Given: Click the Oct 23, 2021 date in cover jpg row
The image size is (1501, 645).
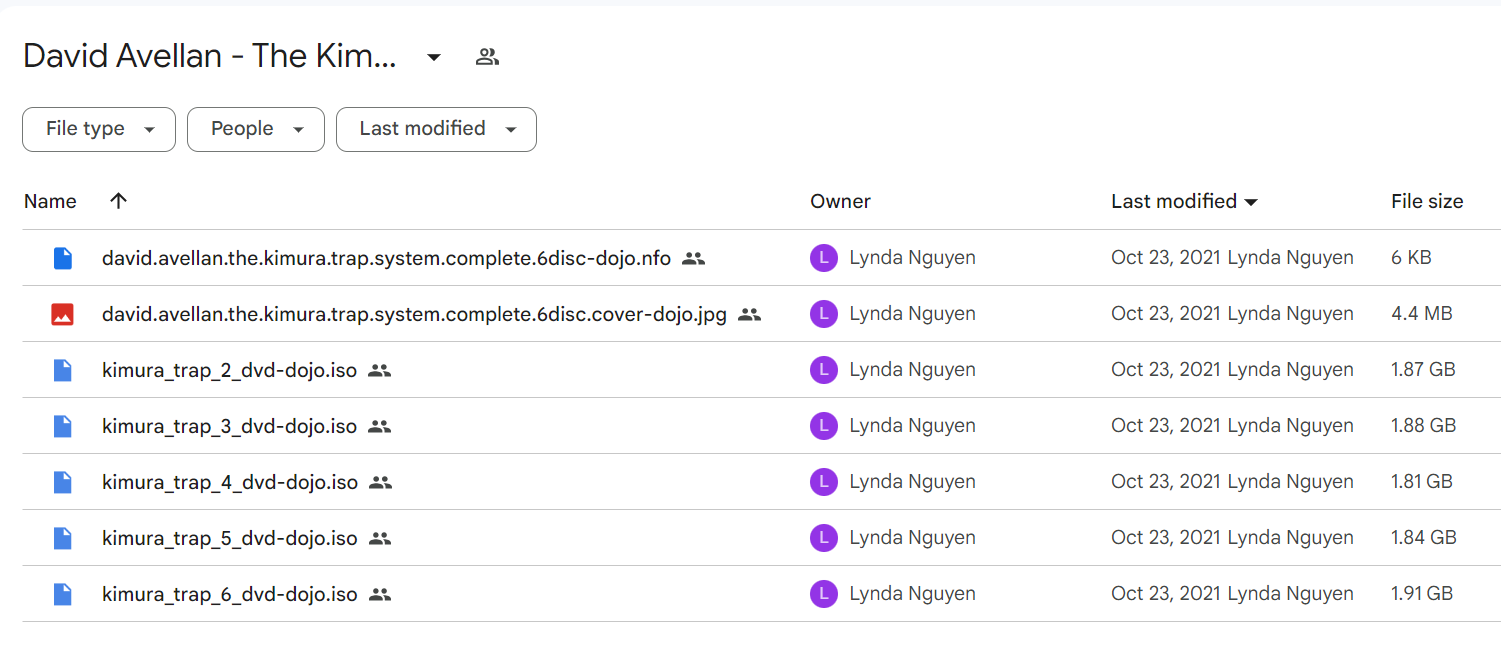Looking at the screenshot, I should tap(1166, 314).
